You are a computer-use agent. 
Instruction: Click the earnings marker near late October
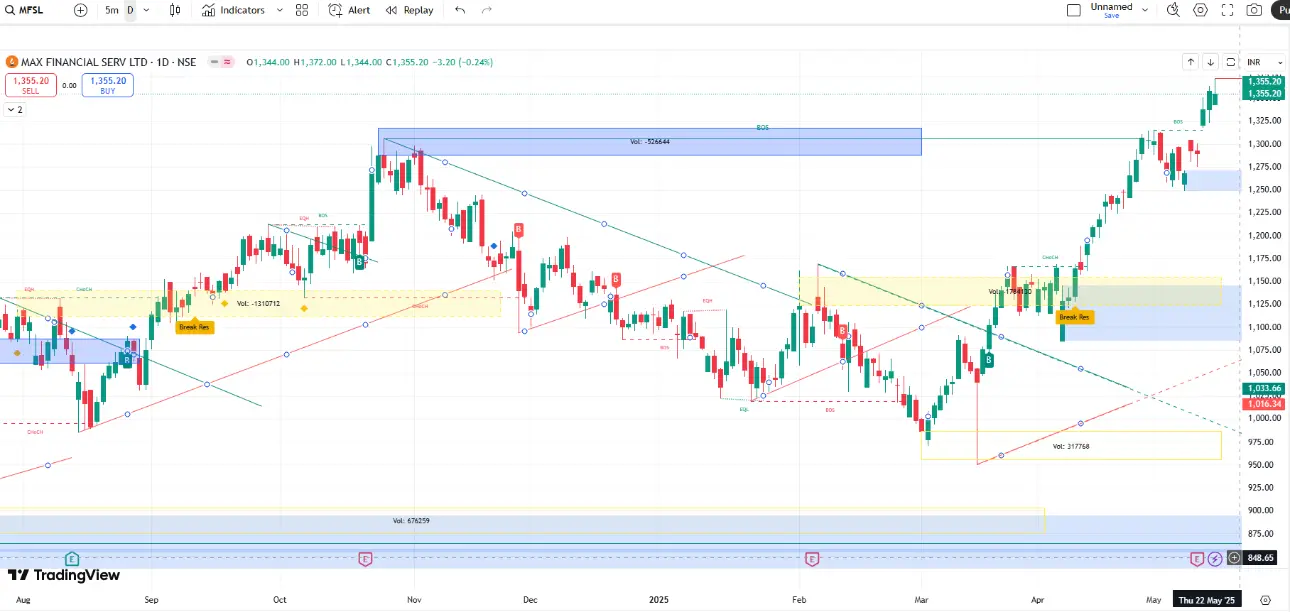point(365,558)
